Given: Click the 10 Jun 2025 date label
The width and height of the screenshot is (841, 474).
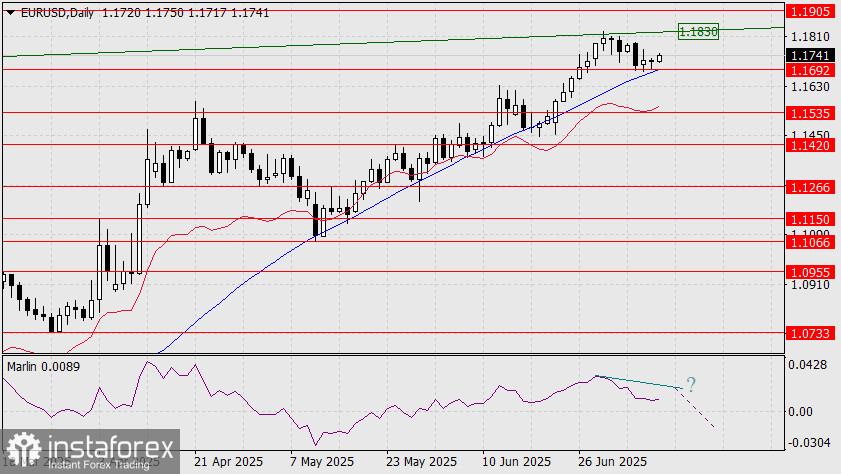Looking at the screenshot, I should click(x=517, y=462).
